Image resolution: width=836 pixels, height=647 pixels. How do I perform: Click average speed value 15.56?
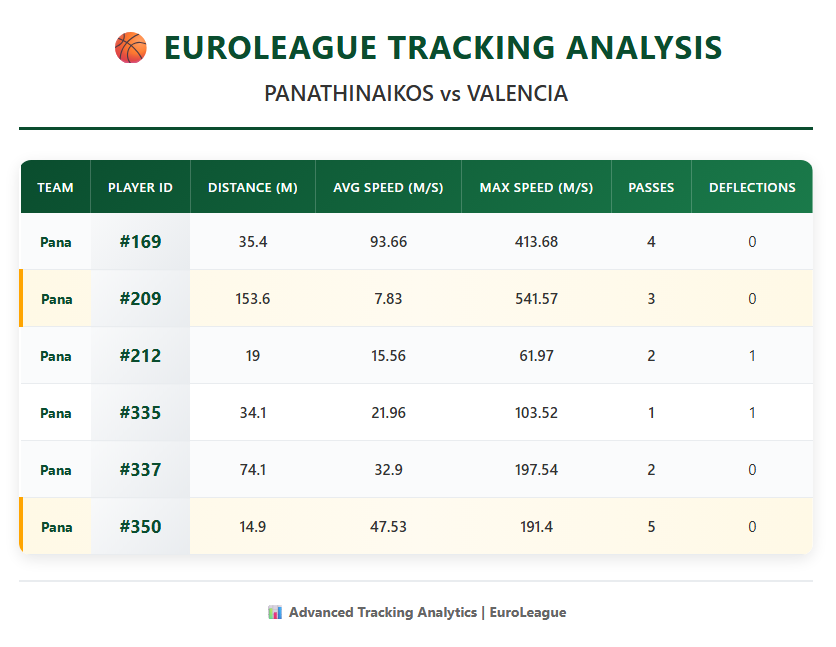coord(388,356)
